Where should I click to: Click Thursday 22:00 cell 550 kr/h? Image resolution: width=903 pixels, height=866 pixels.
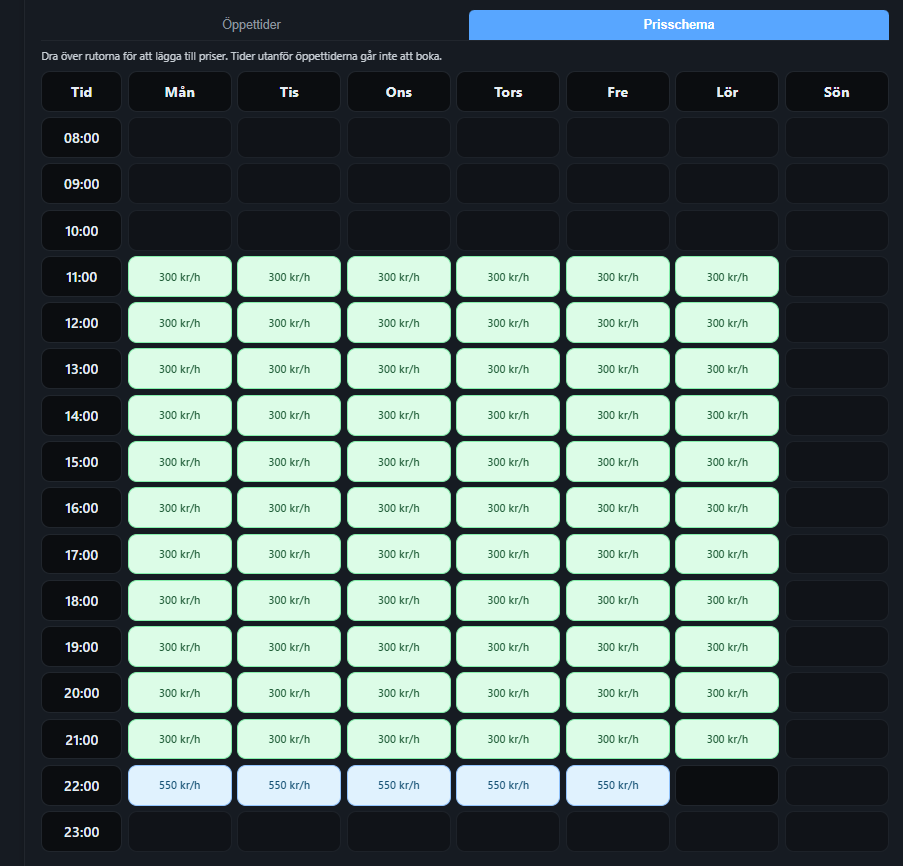pyautogui.click(x=508, y=785)
